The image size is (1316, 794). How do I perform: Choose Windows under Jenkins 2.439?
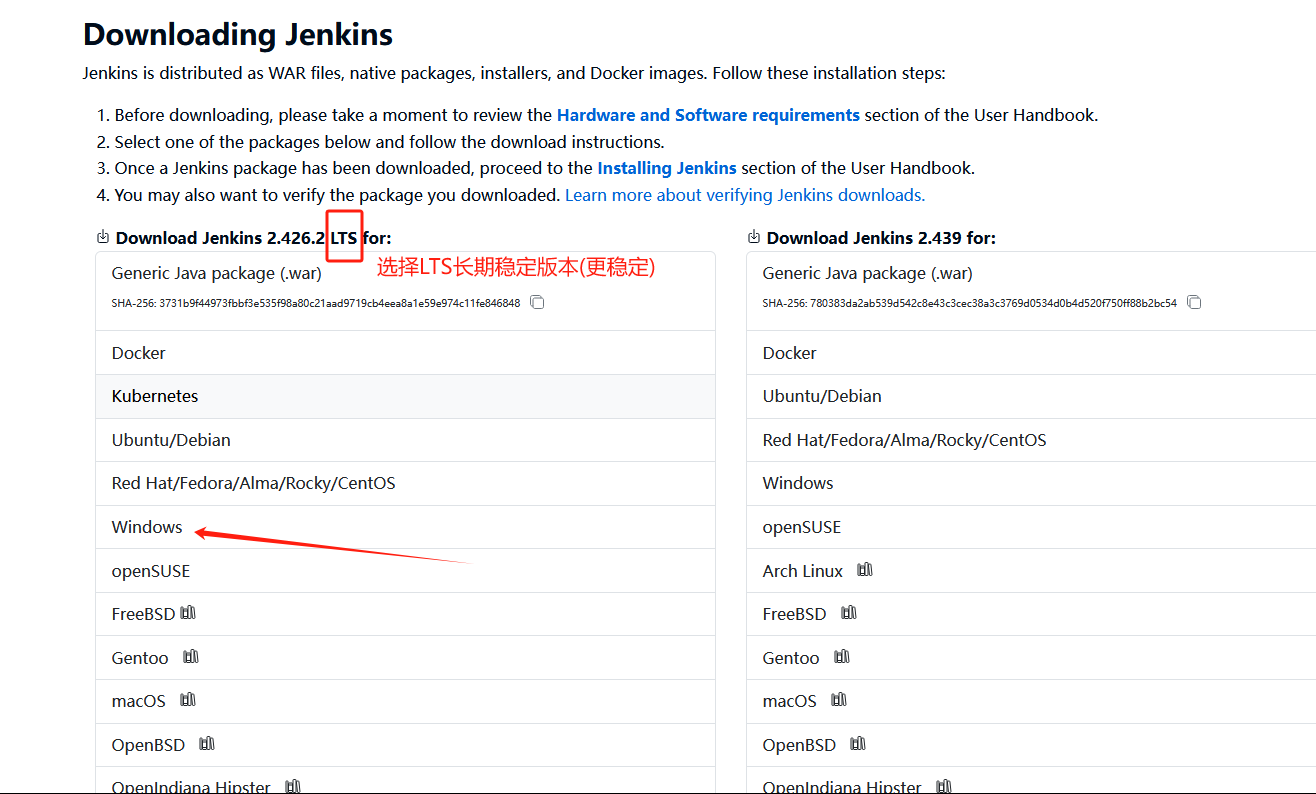1031,483
